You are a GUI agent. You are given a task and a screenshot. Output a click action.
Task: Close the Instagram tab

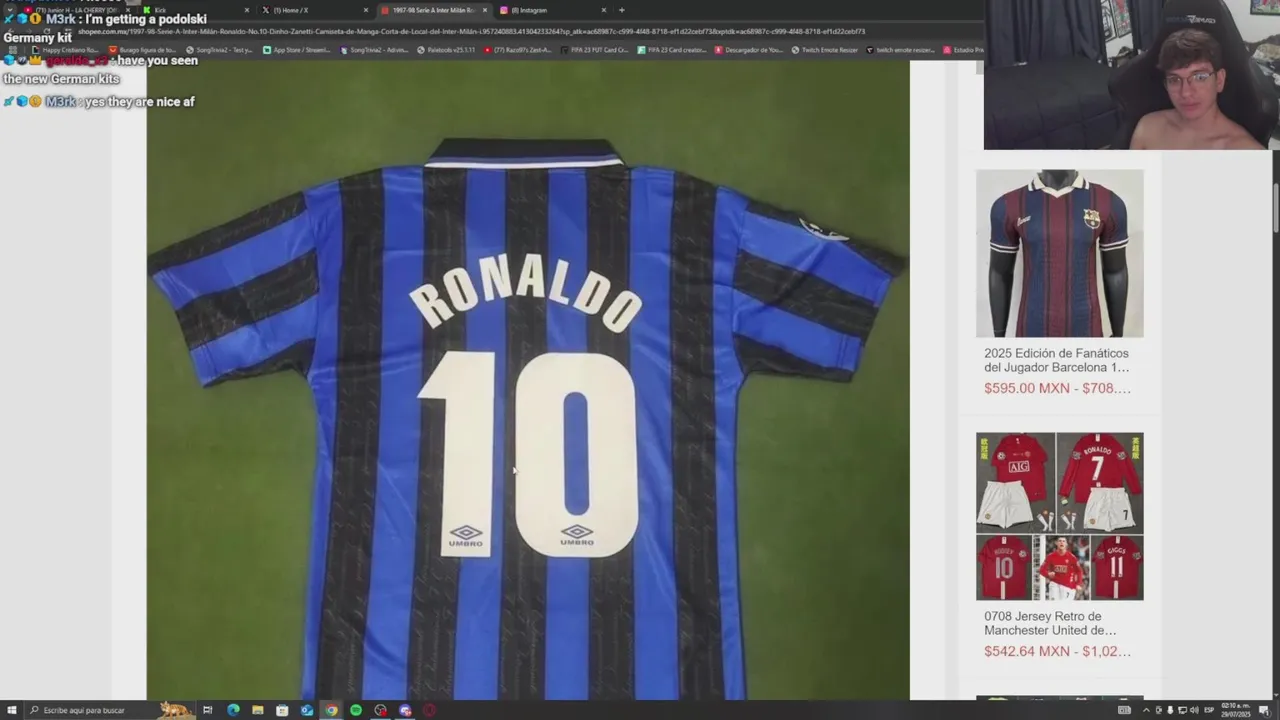(604, 10)
